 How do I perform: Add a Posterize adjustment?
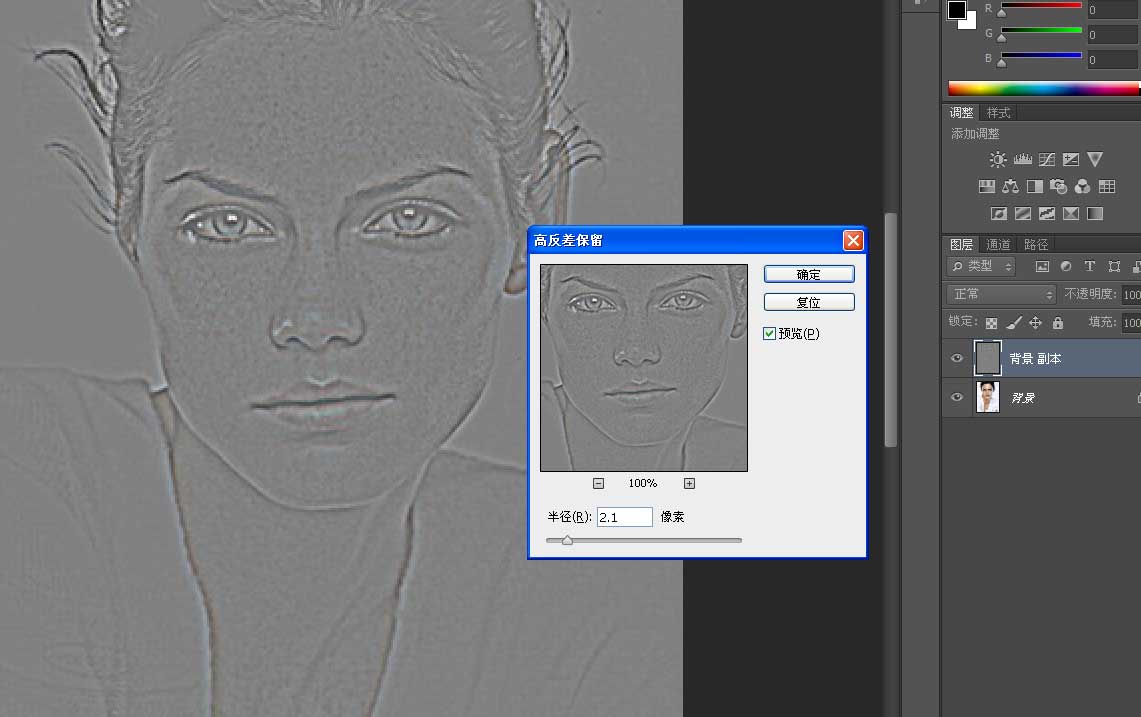pos(1022,213)
